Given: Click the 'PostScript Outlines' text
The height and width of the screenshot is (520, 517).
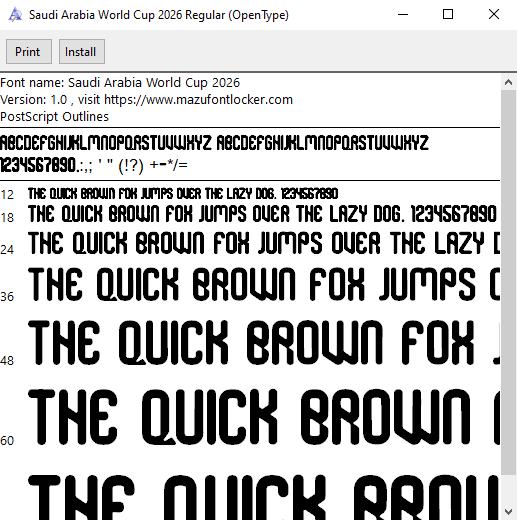Looking at the screenshot, I should (x=54, y=117).
